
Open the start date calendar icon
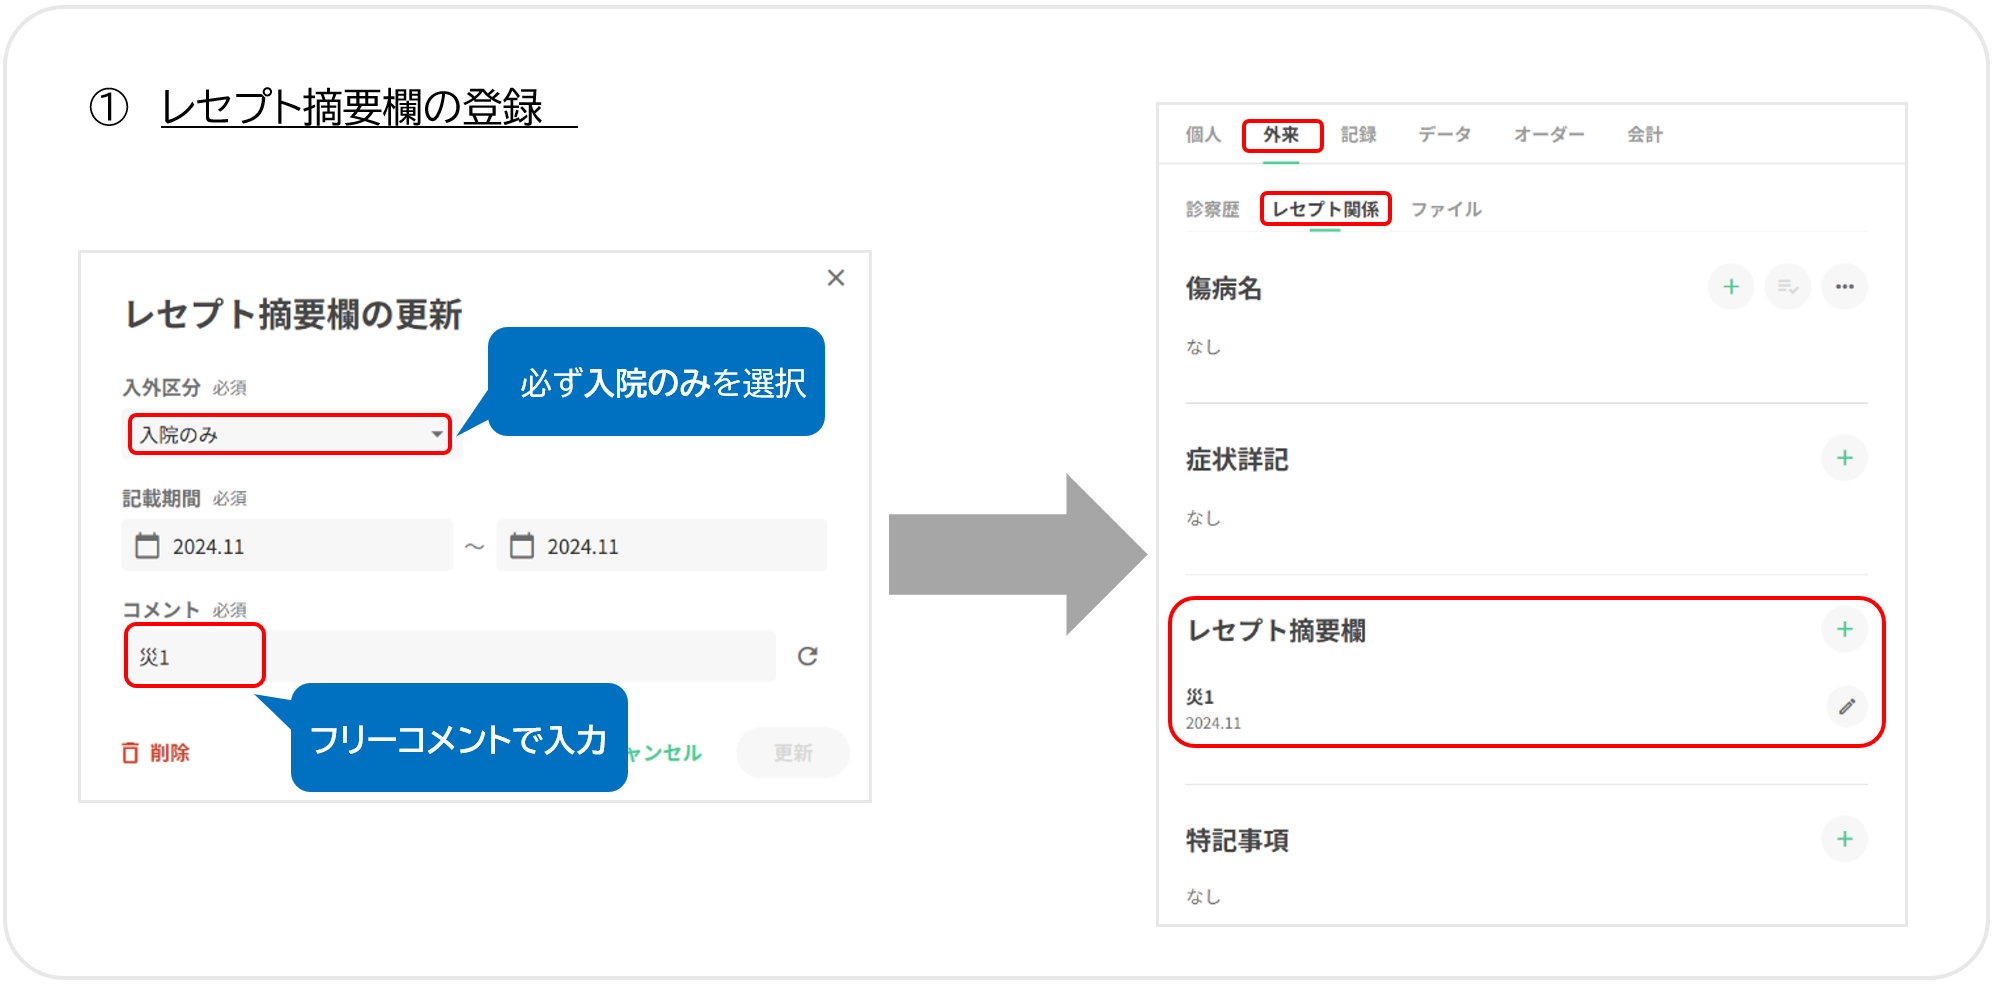[147, 546]
